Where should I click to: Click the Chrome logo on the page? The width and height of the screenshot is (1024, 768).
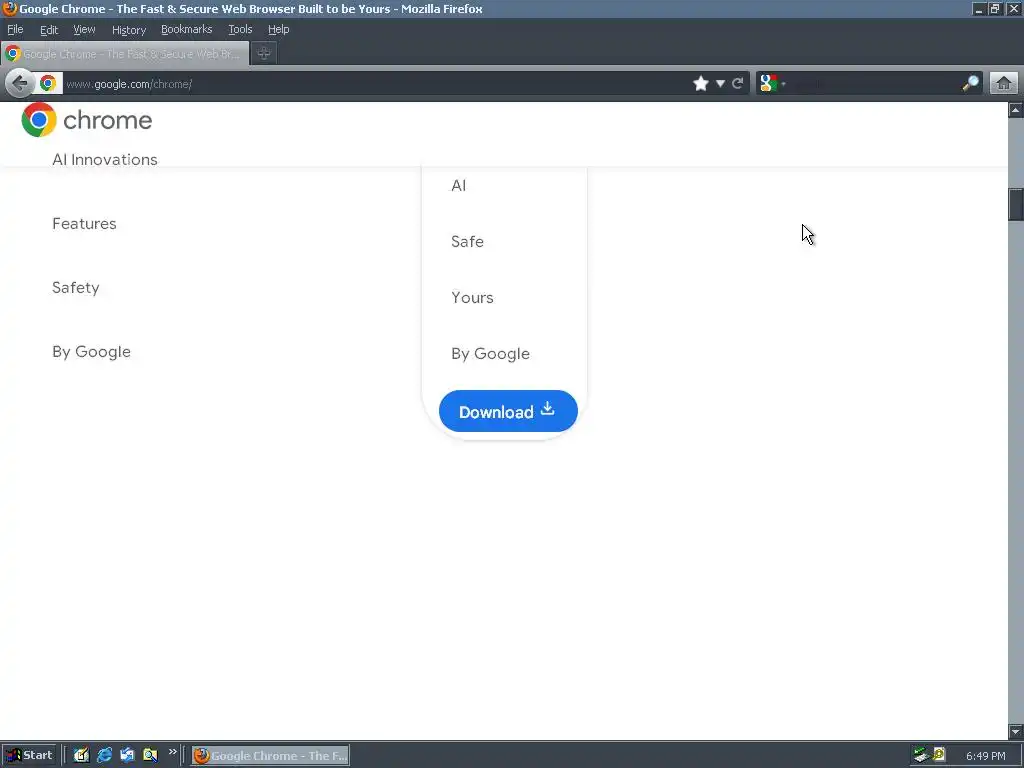(39, 120)
